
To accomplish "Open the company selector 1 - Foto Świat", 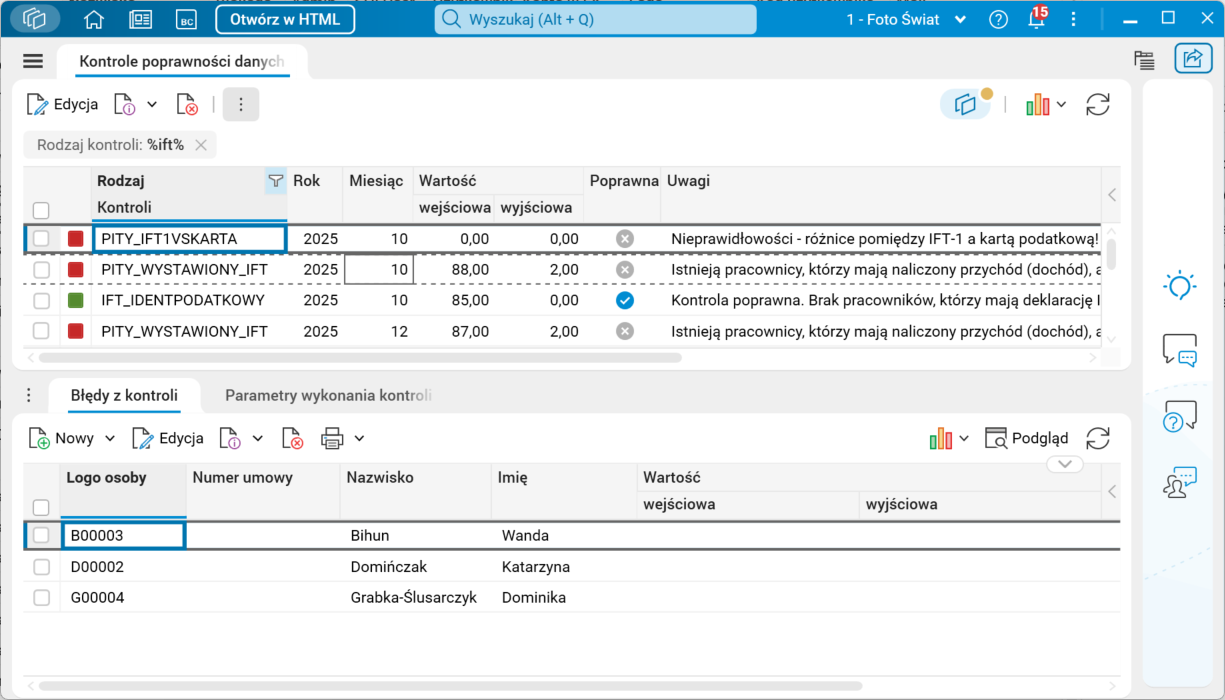I will [x=906, y=20].
